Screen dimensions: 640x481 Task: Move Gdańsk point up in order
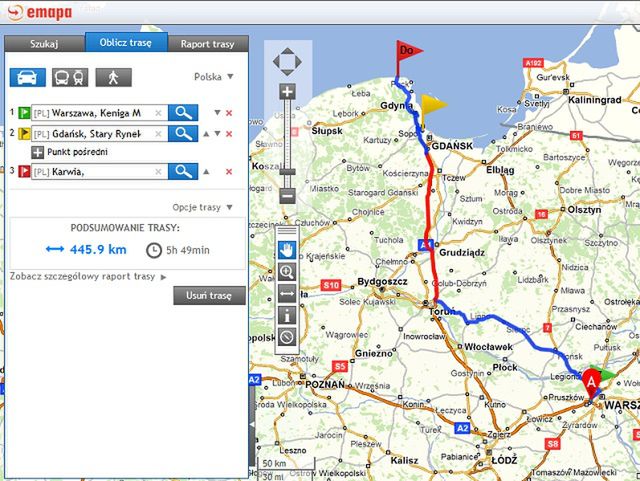[x=207, y=134]
